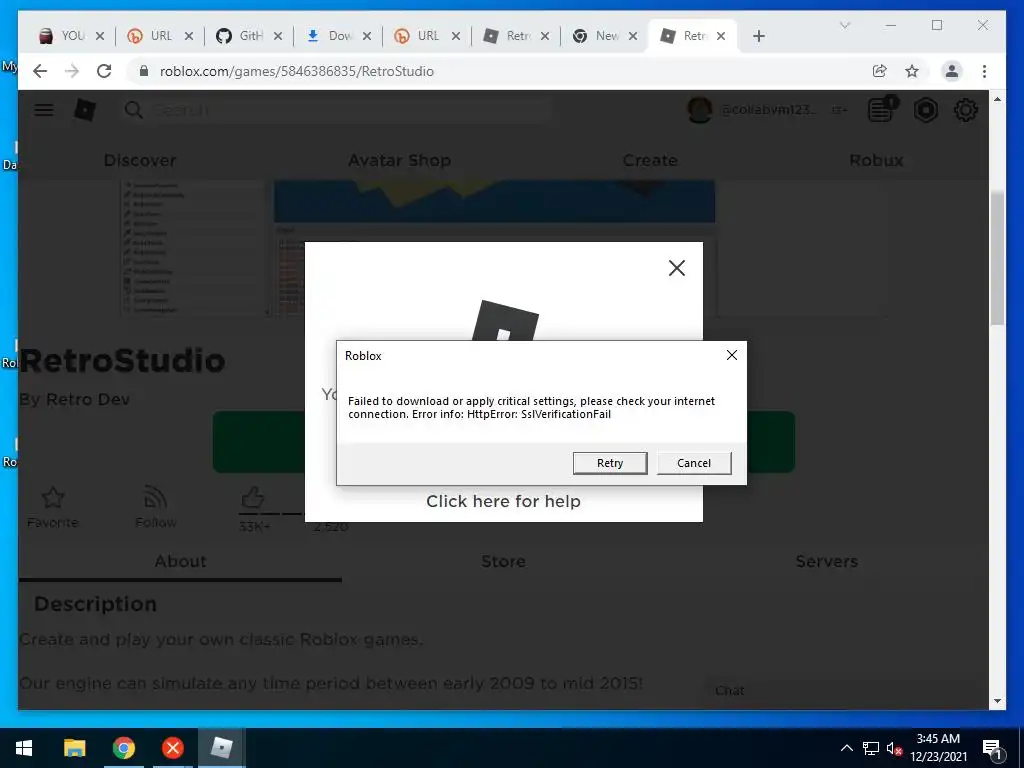Follow the RetroStudio game

tap(155, 507)
